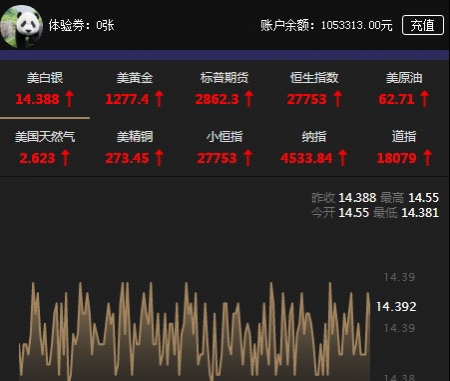The image size is (450, 381).
Task: Click the up arrow next to 62.71
Action: [424, 99]
